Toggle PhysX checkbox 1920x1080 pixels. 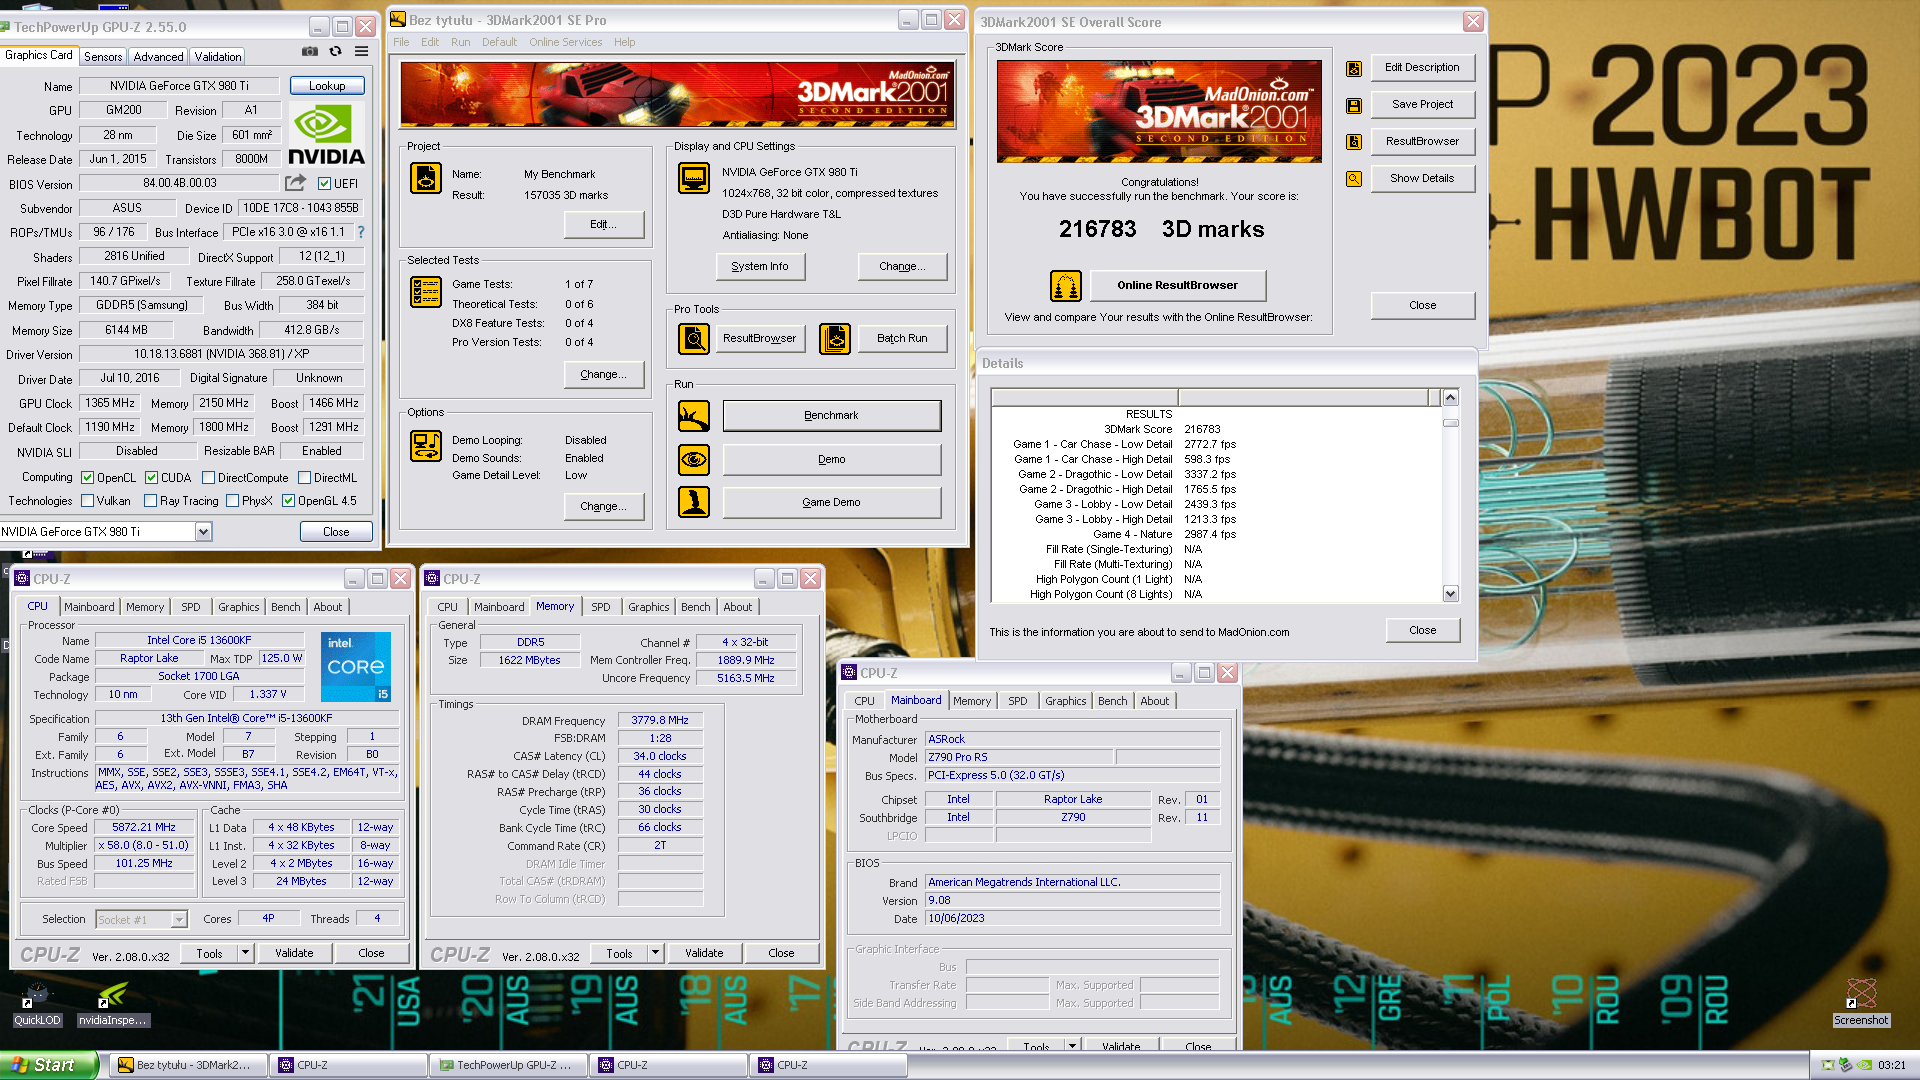click(232, 501)
